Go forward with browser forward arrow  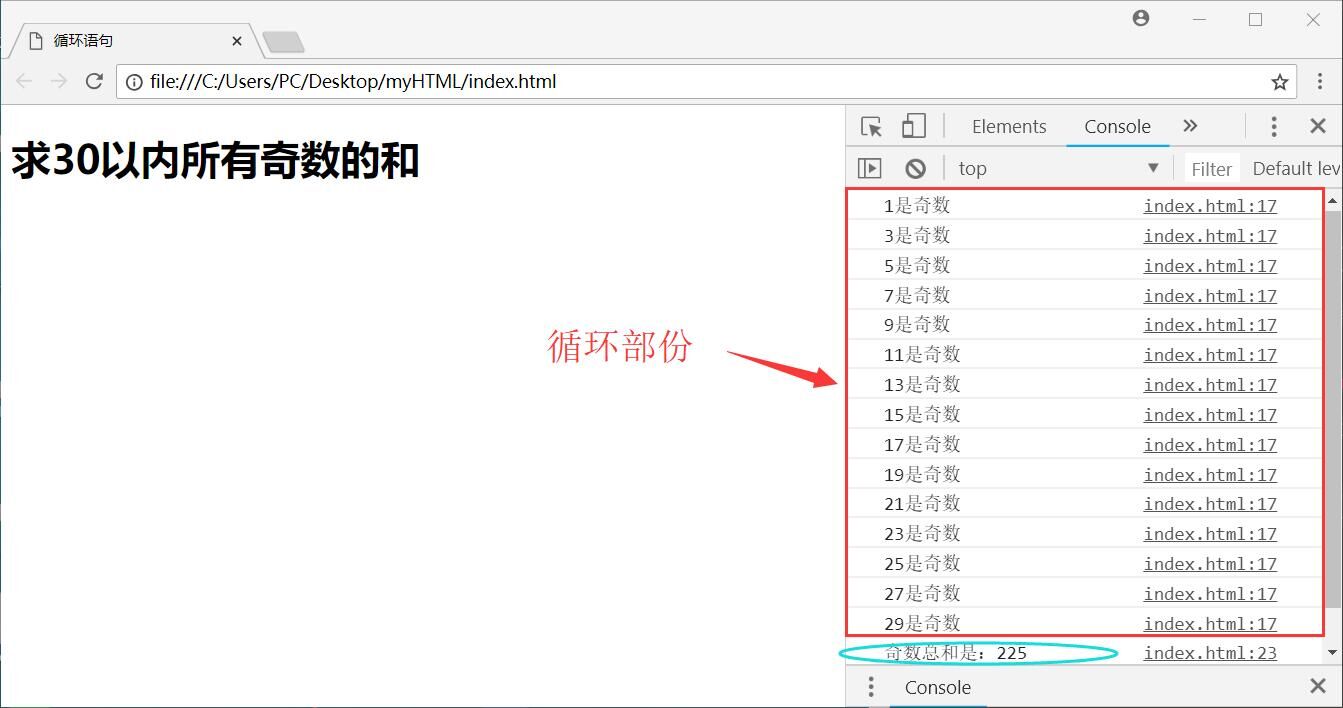59,81
